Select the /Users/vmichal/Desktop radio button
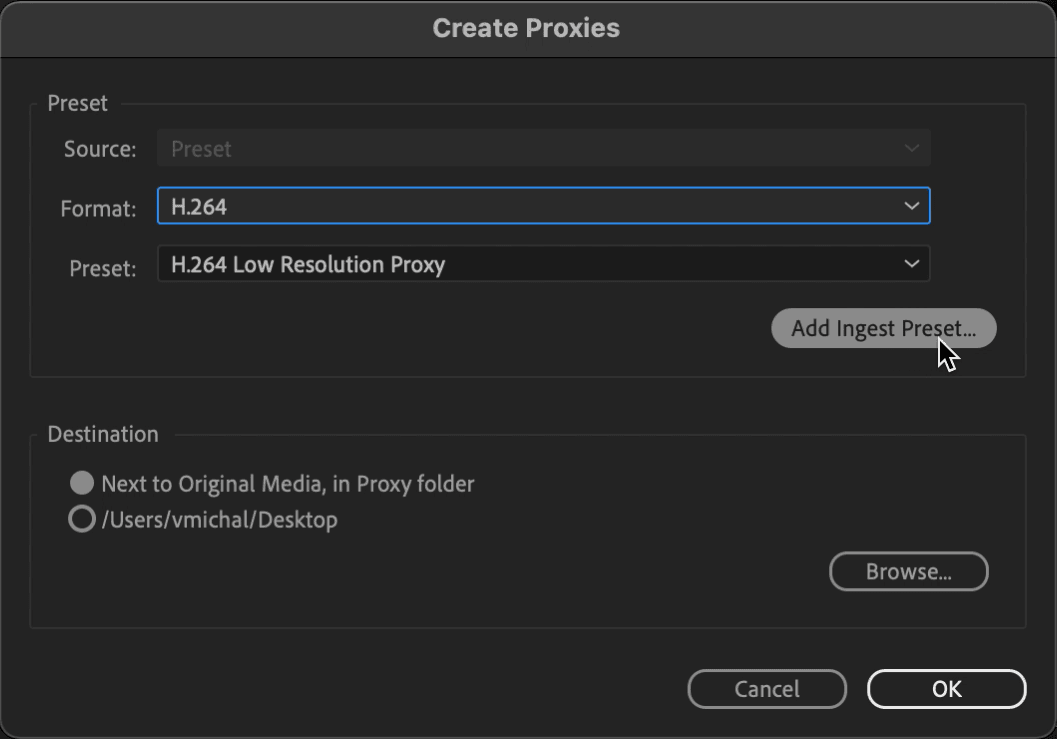1057x739 pixels. pos(82,519)
